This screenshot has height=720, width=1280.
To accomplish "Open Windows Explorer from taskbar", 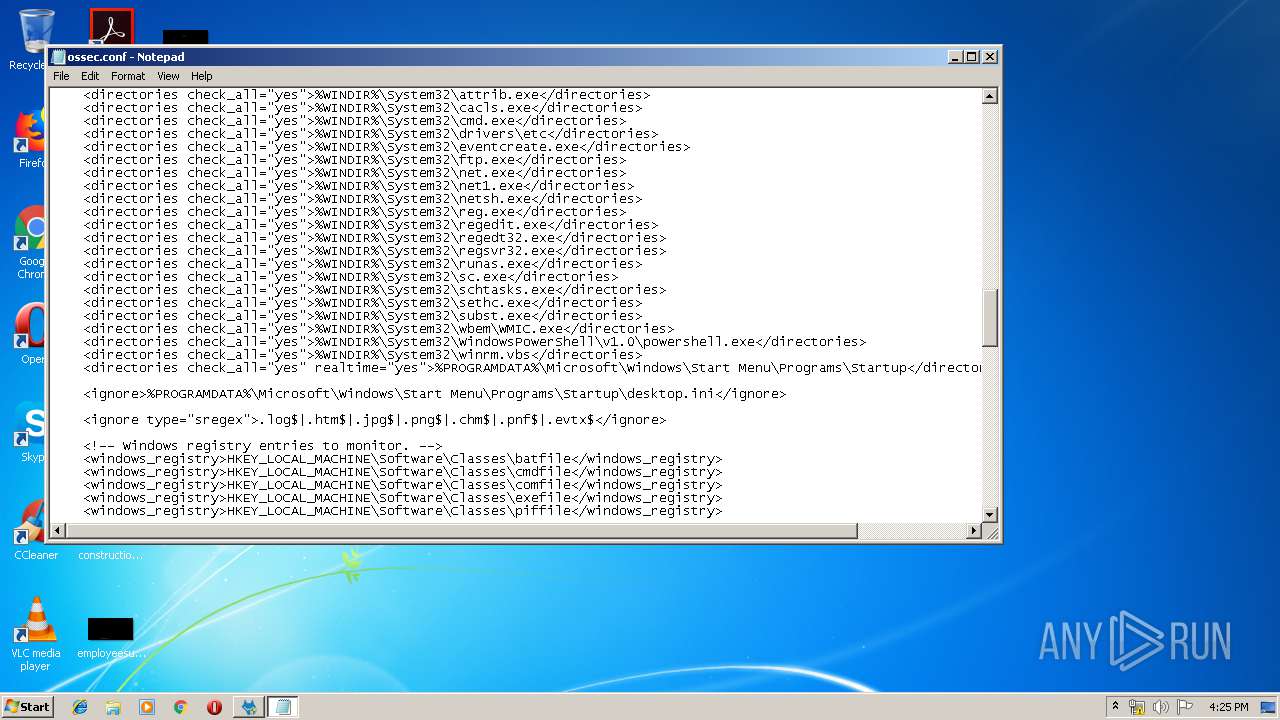I will pyautogui.click(x=113, y=707).
